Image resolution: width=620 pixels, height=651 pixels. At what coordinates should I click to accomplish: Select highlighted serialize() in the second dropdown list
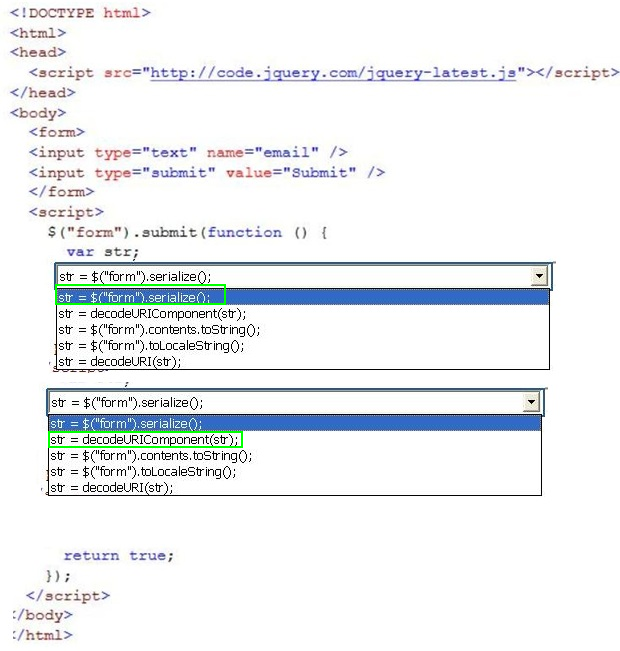click(x=125, y=424)
